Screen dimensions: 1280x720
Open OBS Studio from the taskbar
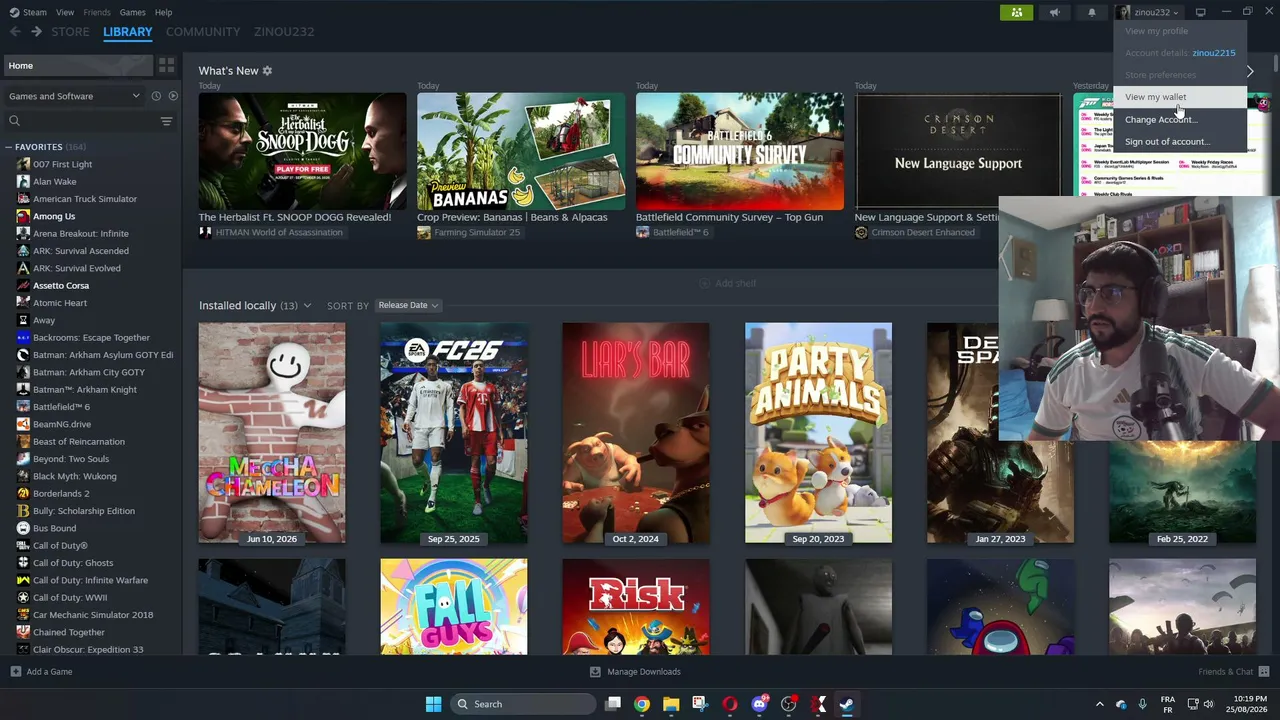(789, 704)
